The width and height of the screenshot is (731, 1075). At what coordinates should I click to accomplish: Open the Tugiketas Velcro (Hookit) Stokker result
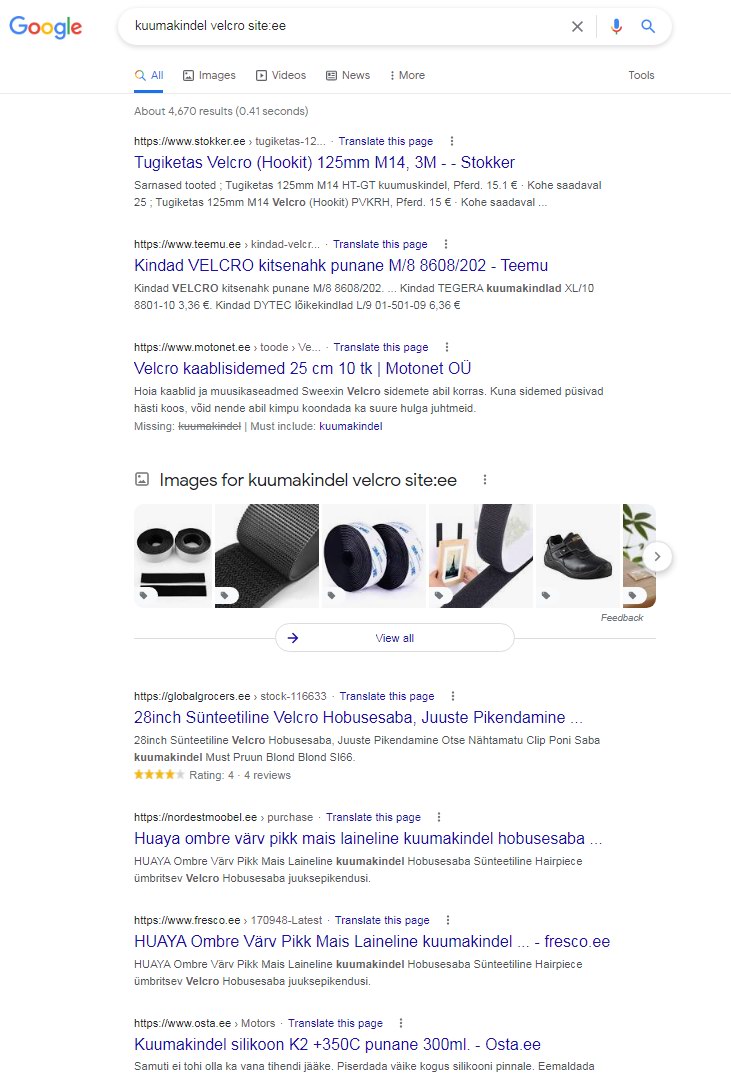point(324,162)
